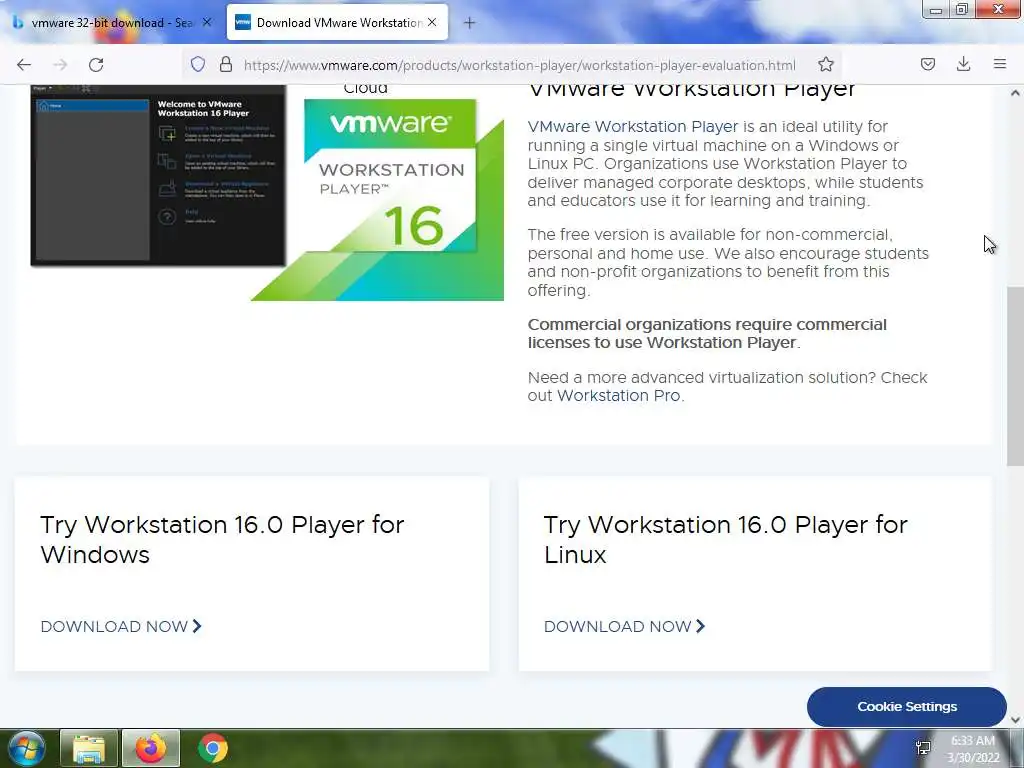Close the vmware 32-bit download tab
The width and height of the screenshot is (1024, 768).
coord(207,22)
